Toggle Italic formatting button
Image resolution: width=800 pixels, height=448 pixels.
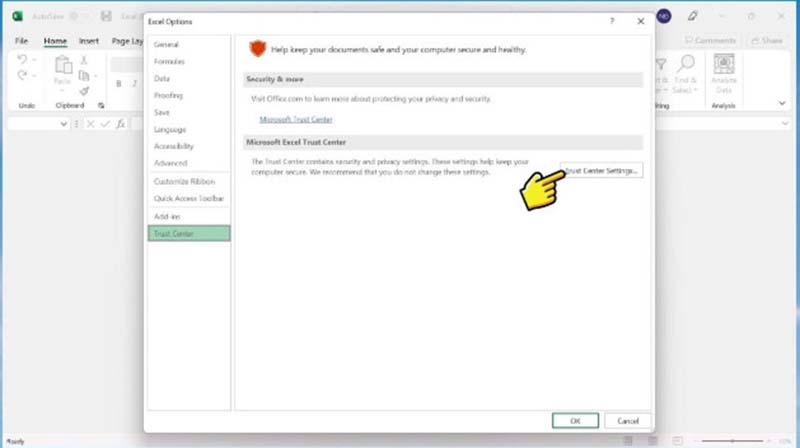(135, 84)
